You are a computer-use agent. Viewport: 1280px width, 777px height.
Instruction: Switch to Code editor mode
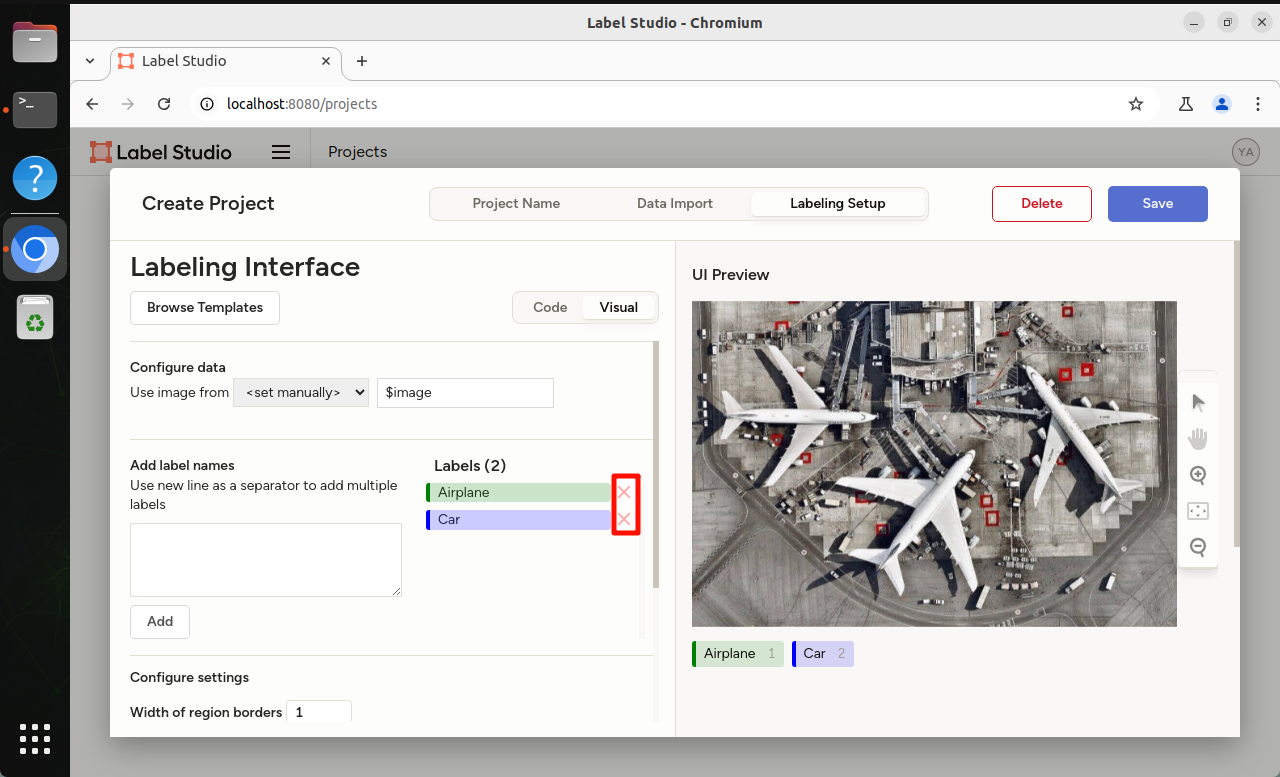click(550, 307)
